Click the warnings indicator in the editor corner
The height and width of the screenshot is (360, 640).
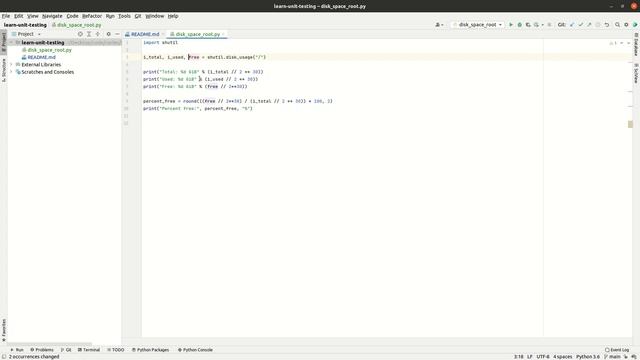[613, 43]
